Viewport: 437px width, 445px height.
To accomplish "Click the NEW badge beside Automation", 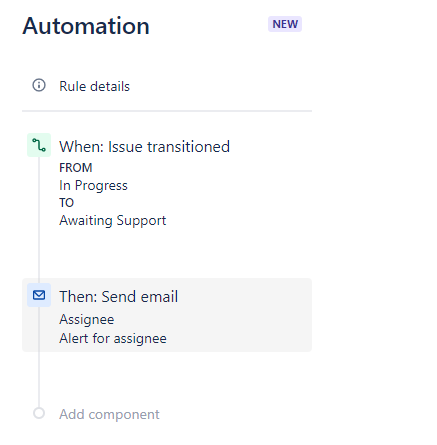I will point(285,24).
